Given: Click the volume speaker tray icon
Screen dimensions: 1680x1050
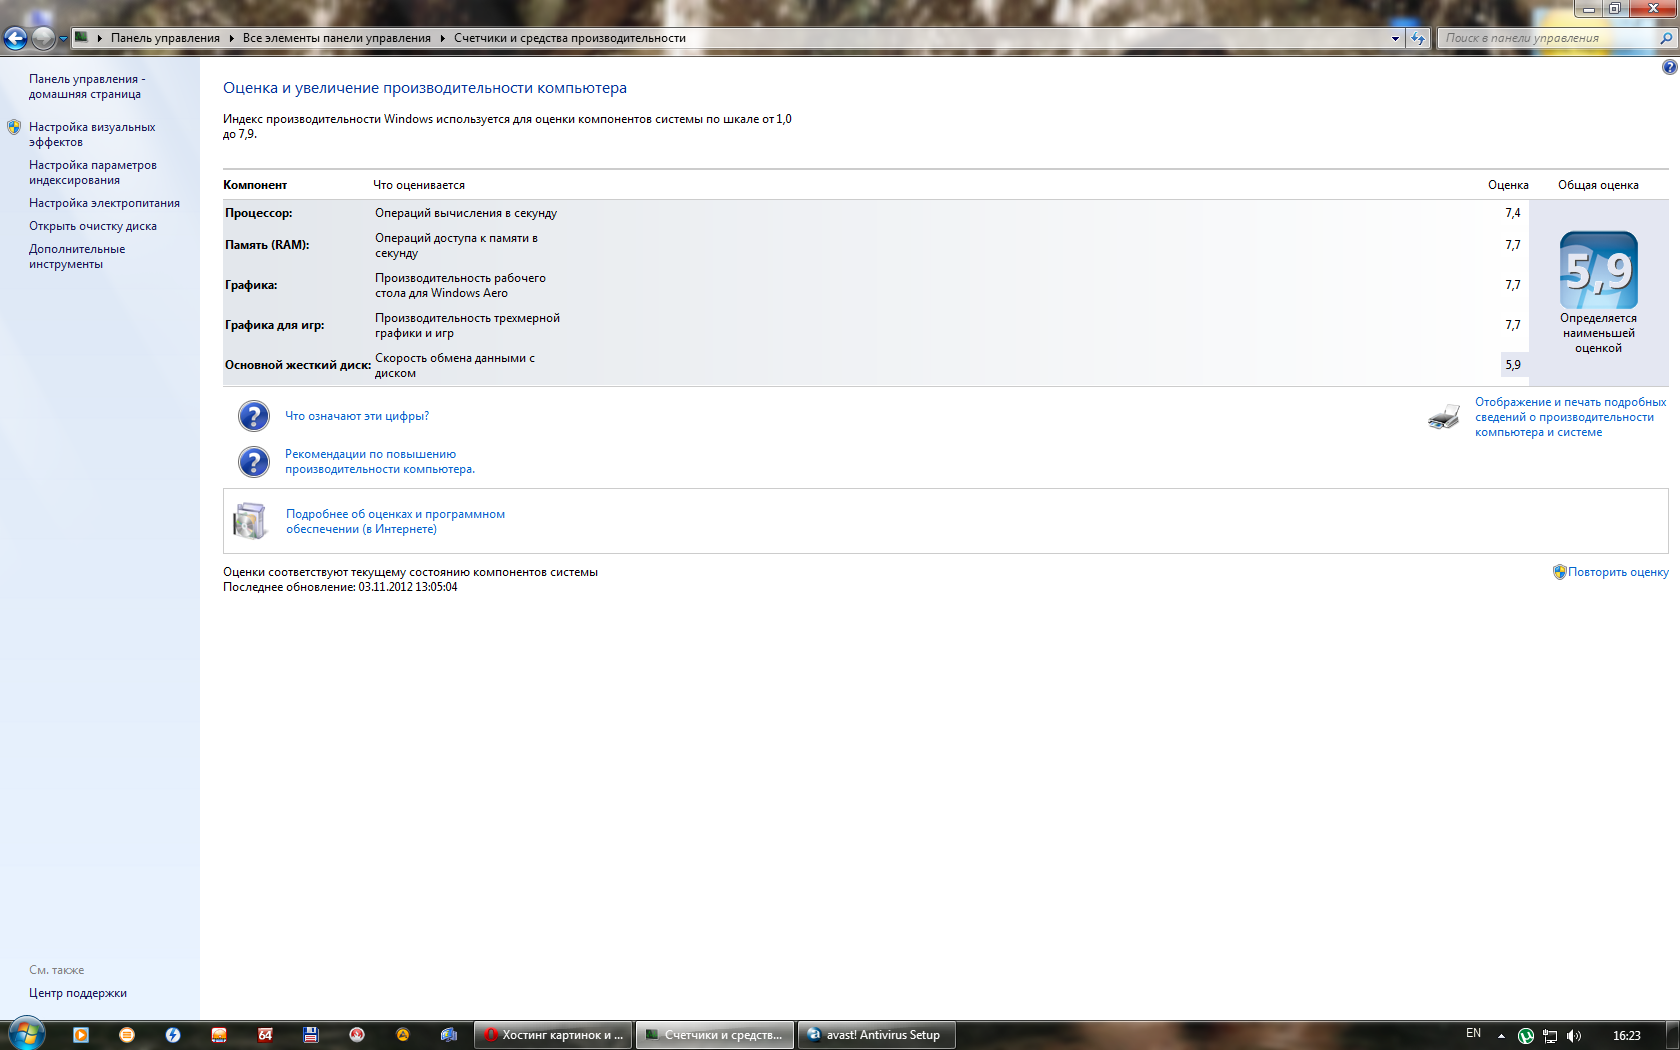Looking at the screenshot, I should (x=1574, y=1035).
